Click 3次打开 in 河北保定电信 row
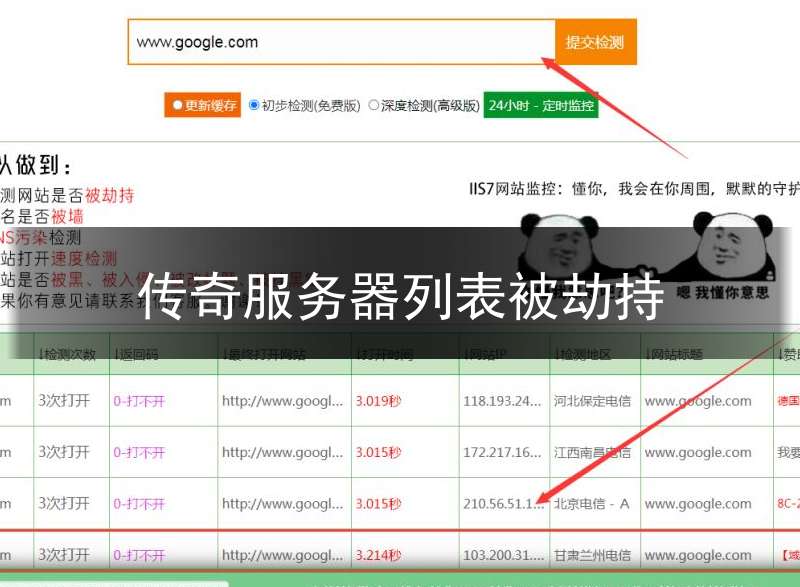Viewport: 800px width, 587px height. click(64, 401)
